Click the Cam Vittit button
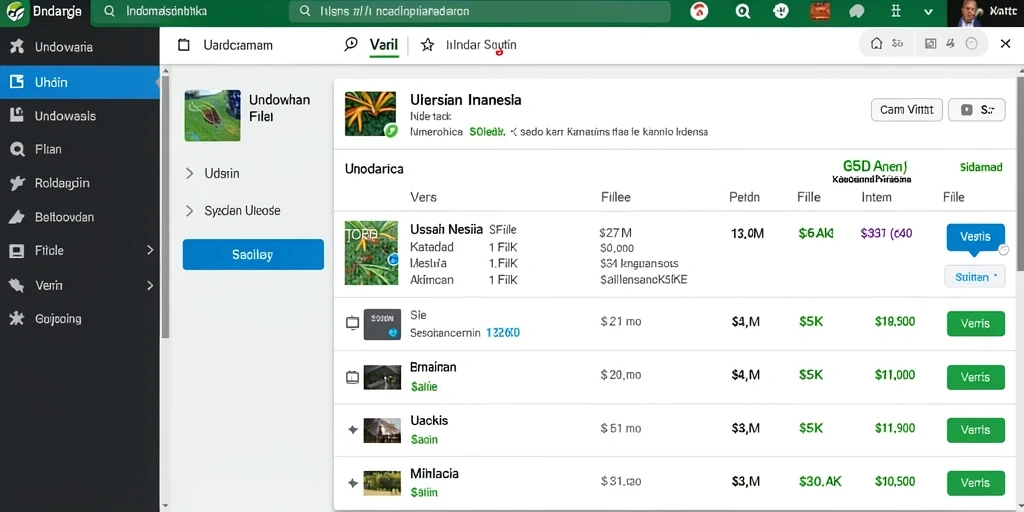This screenshot has width=1024, height=512. click(x=906, y=110)
